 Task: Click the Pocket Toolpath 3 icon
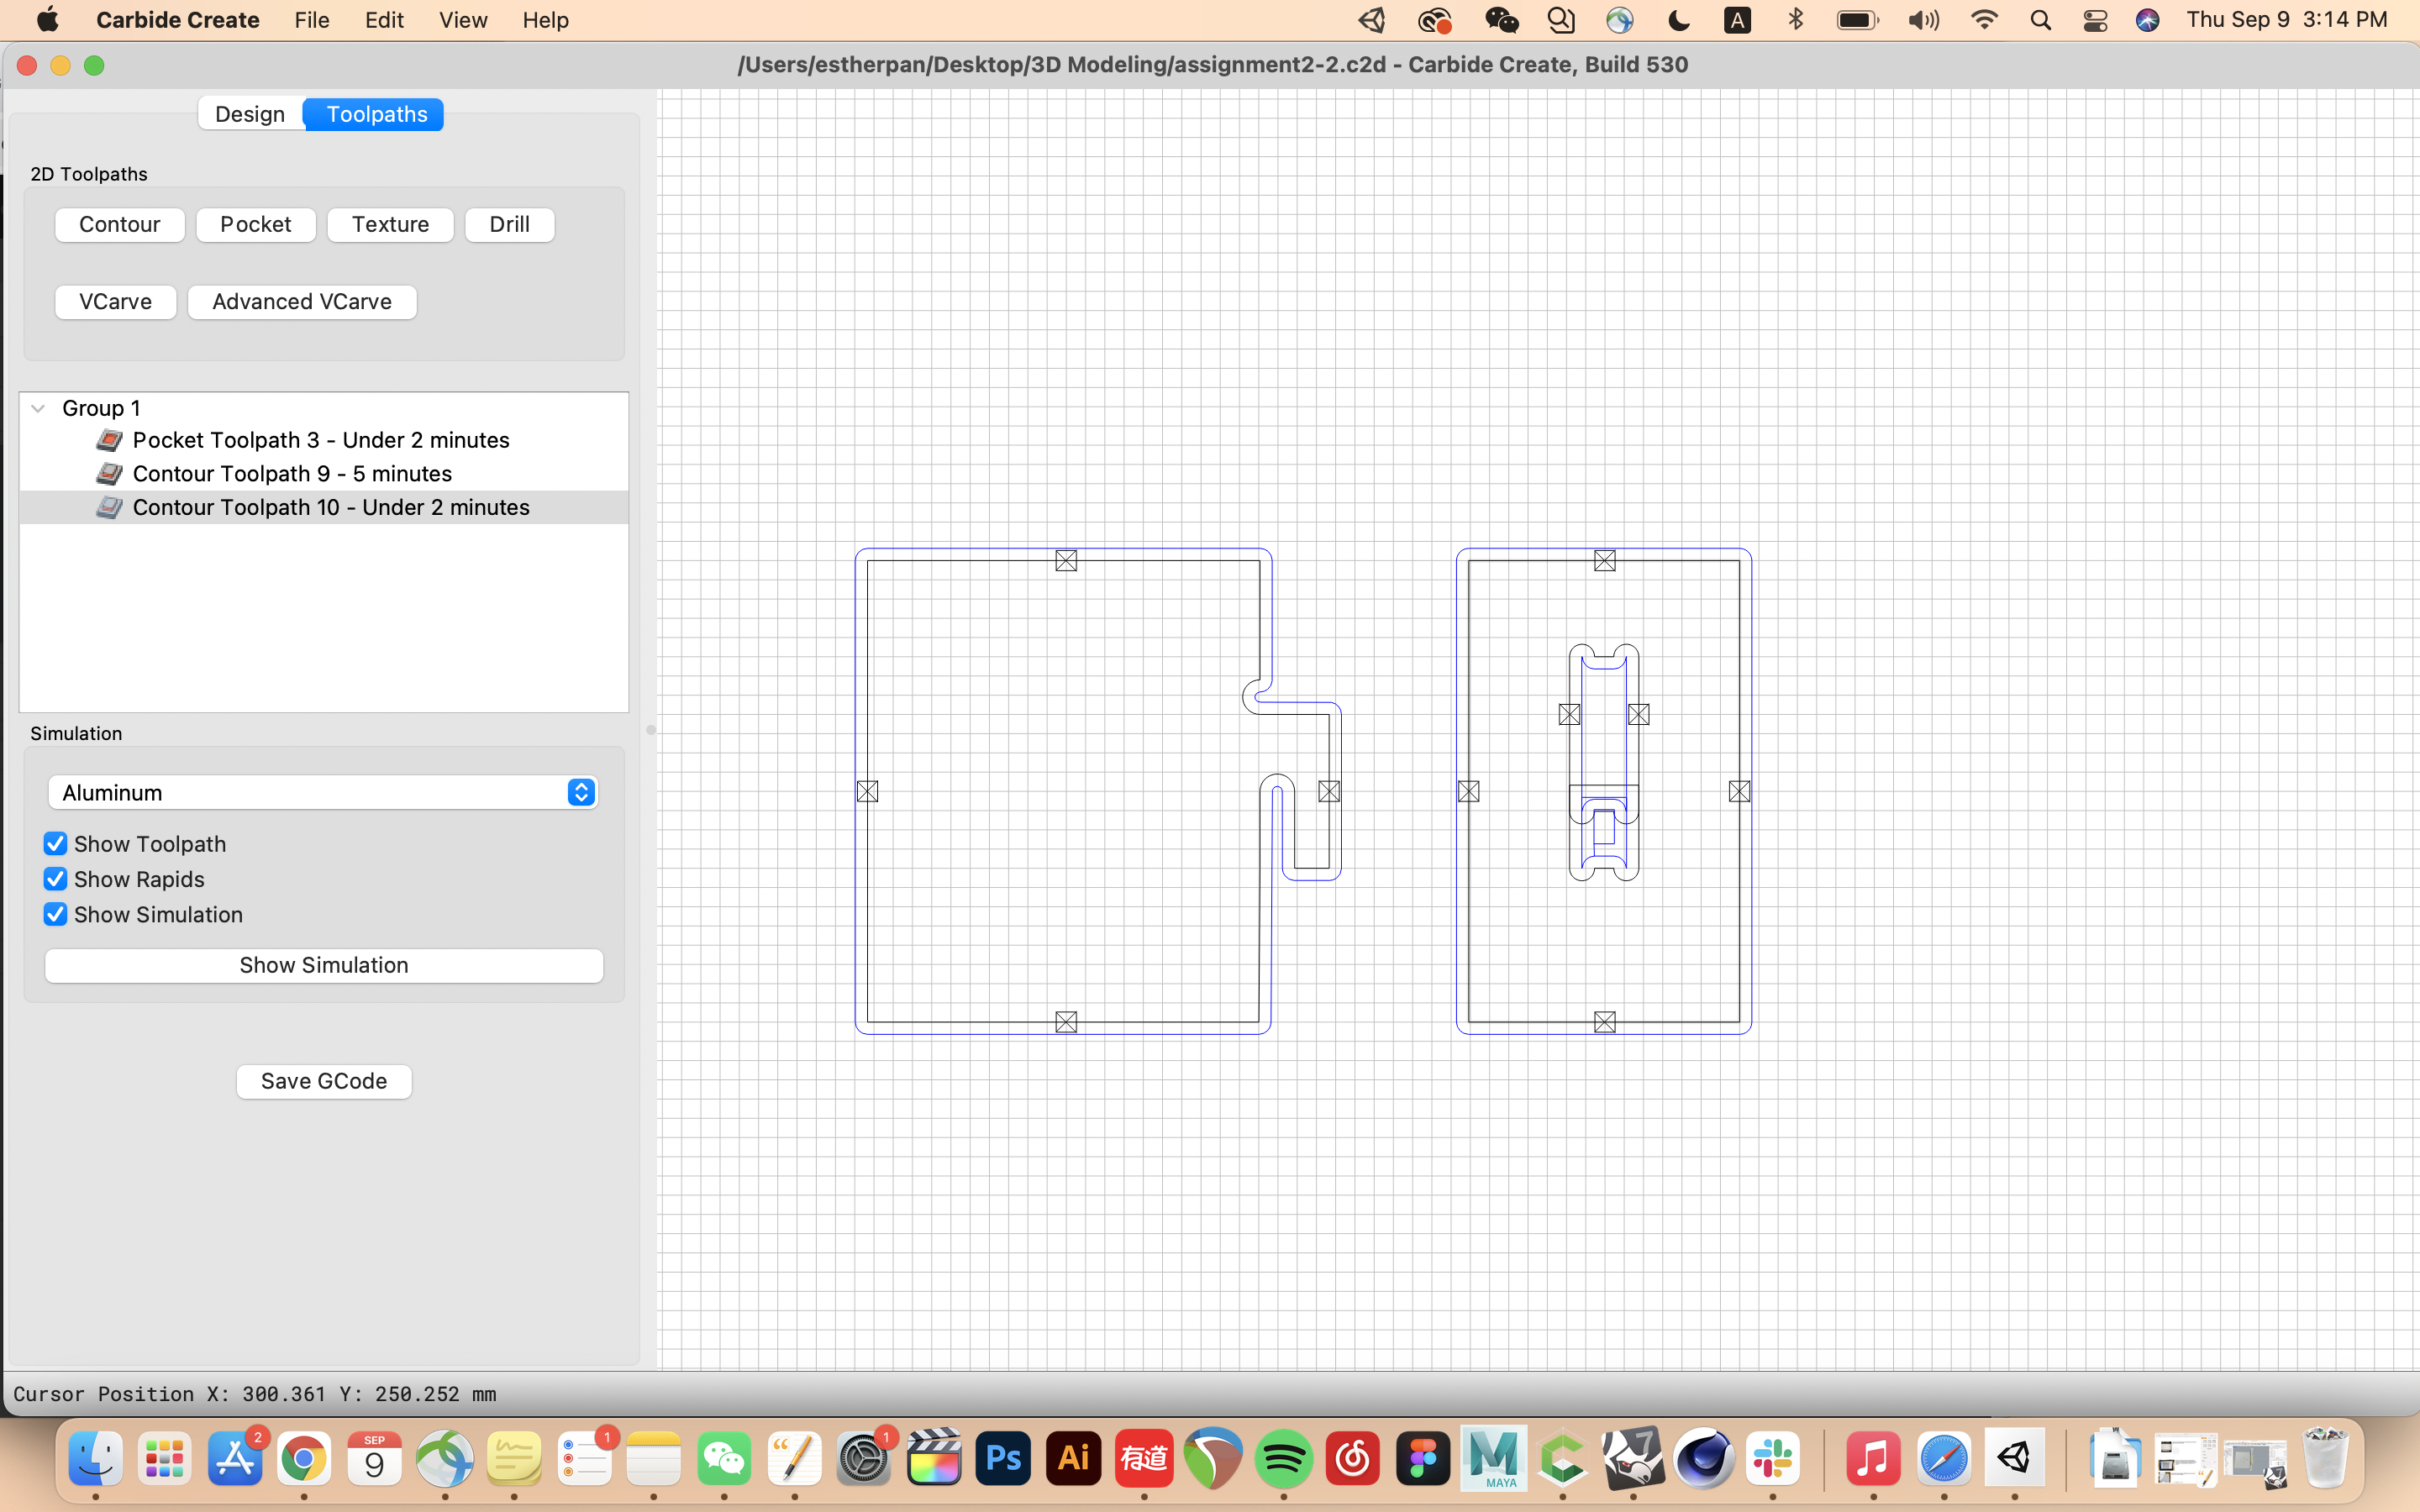click(x=110, y=440)
